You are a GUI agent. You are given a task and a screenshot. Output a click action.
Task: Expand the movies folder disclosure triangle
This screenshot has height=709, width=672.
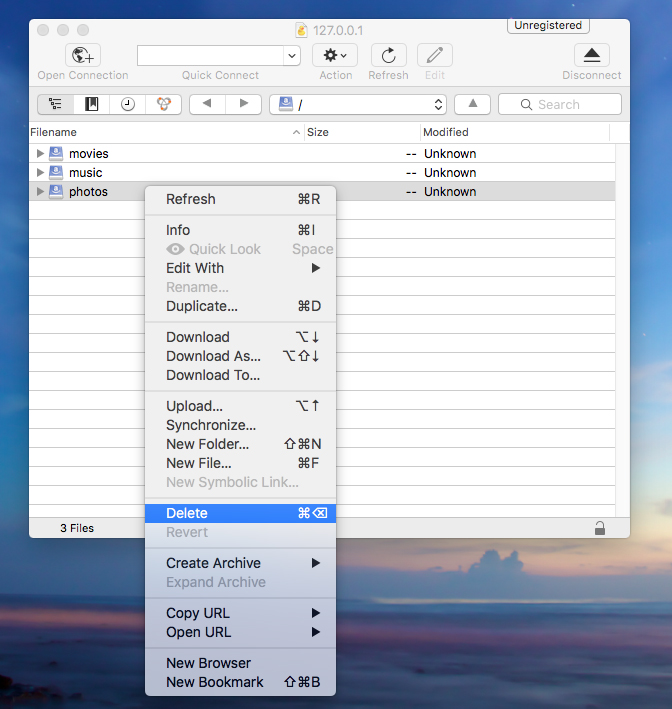[x=41, y=154]
